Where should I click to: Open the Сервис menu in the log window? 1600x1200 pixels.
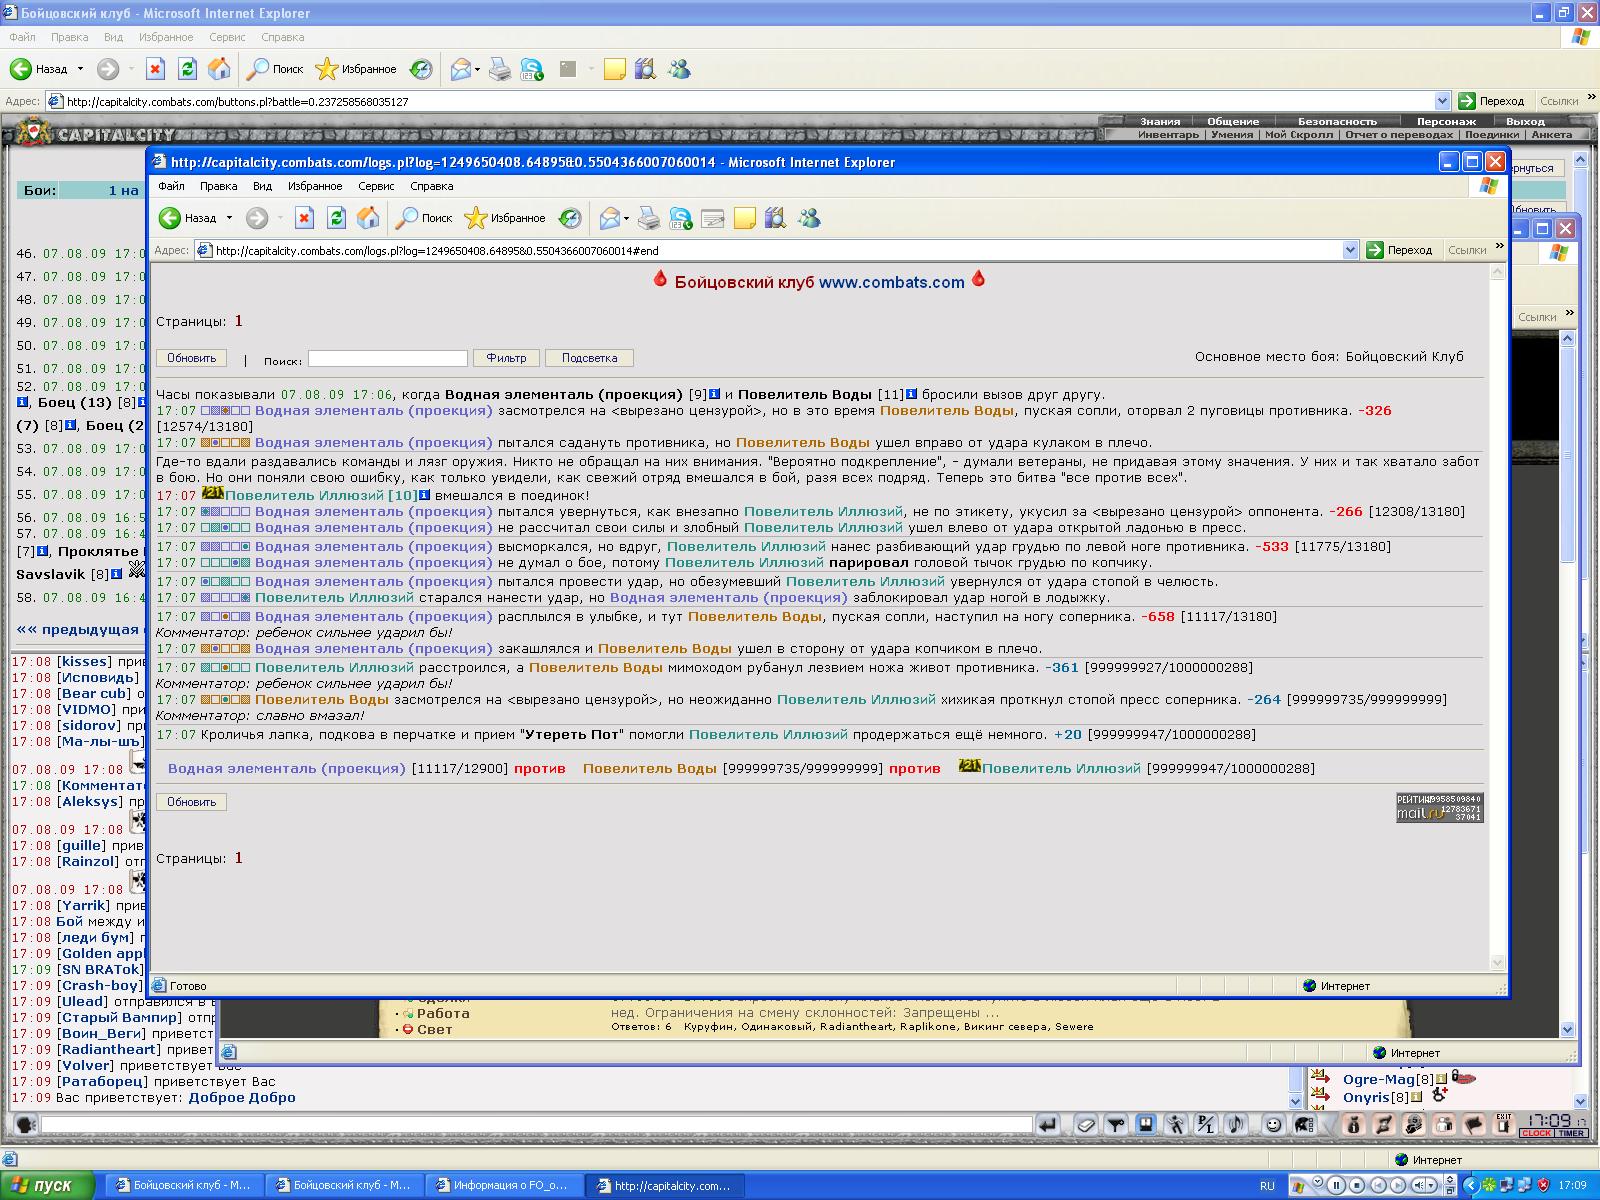click(376, 186)
